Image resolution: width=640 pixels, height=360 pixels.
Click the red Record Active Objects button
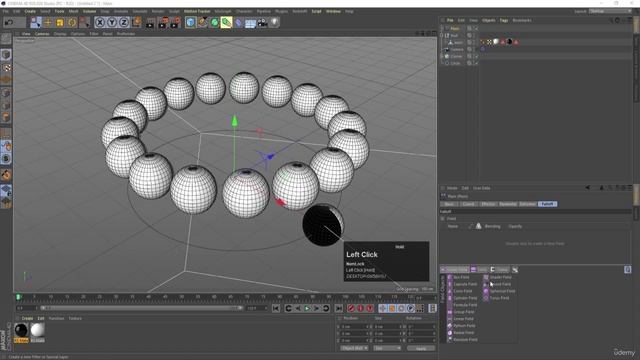click(351, 308)
